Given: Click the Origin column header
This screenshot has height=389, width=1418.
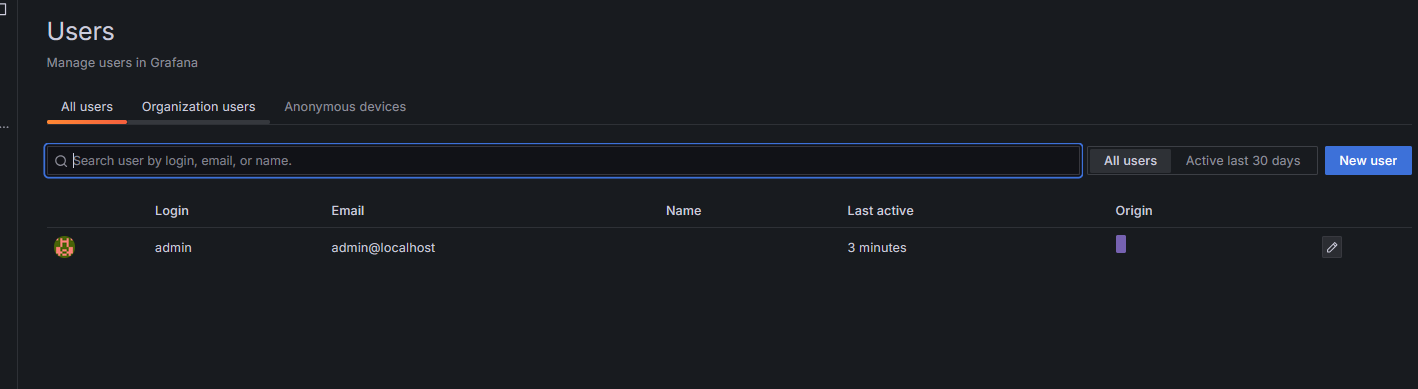Looking at the screenshot, I should click(1134, 211).
